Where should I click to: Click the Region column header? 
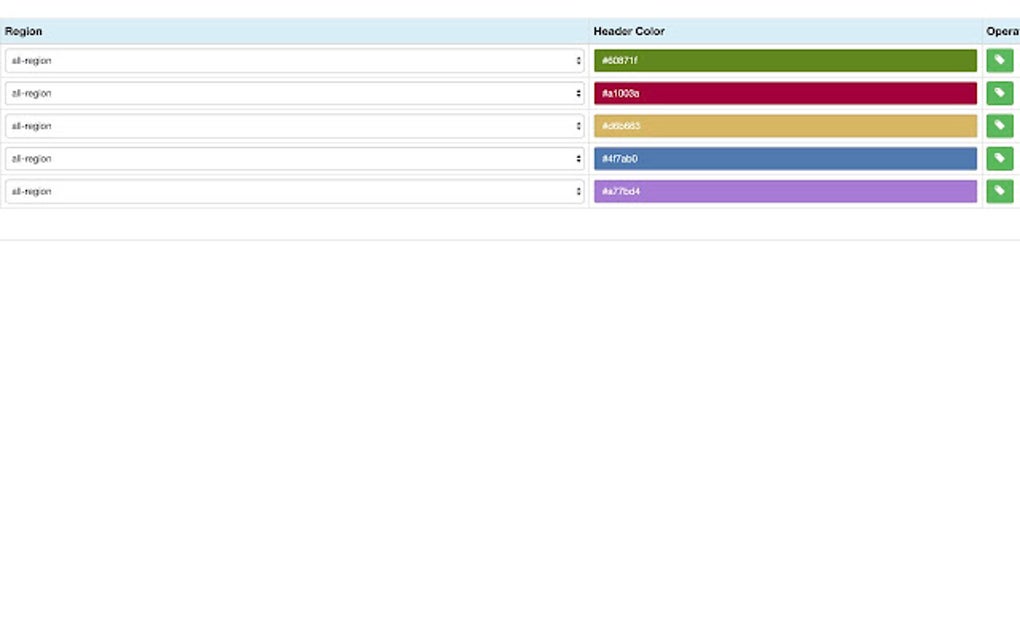(22, 31)
